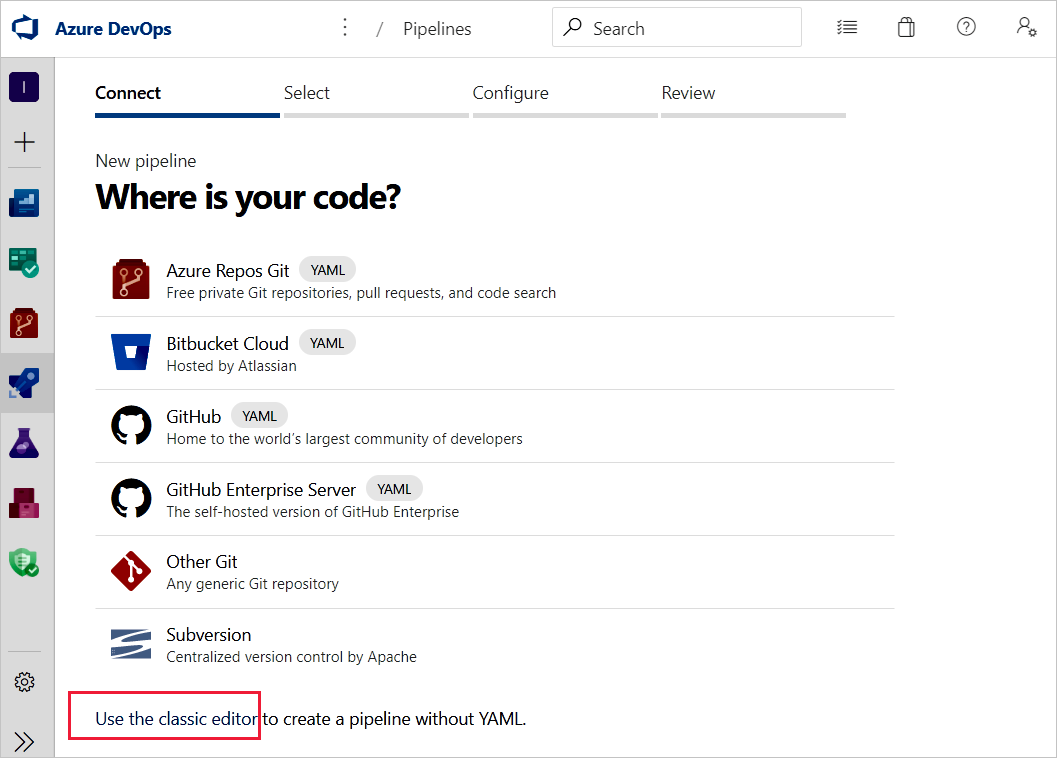Viewport: 1057px width, 758px height.
Task: Switch to the Review tab
Action: pos(688,92)
